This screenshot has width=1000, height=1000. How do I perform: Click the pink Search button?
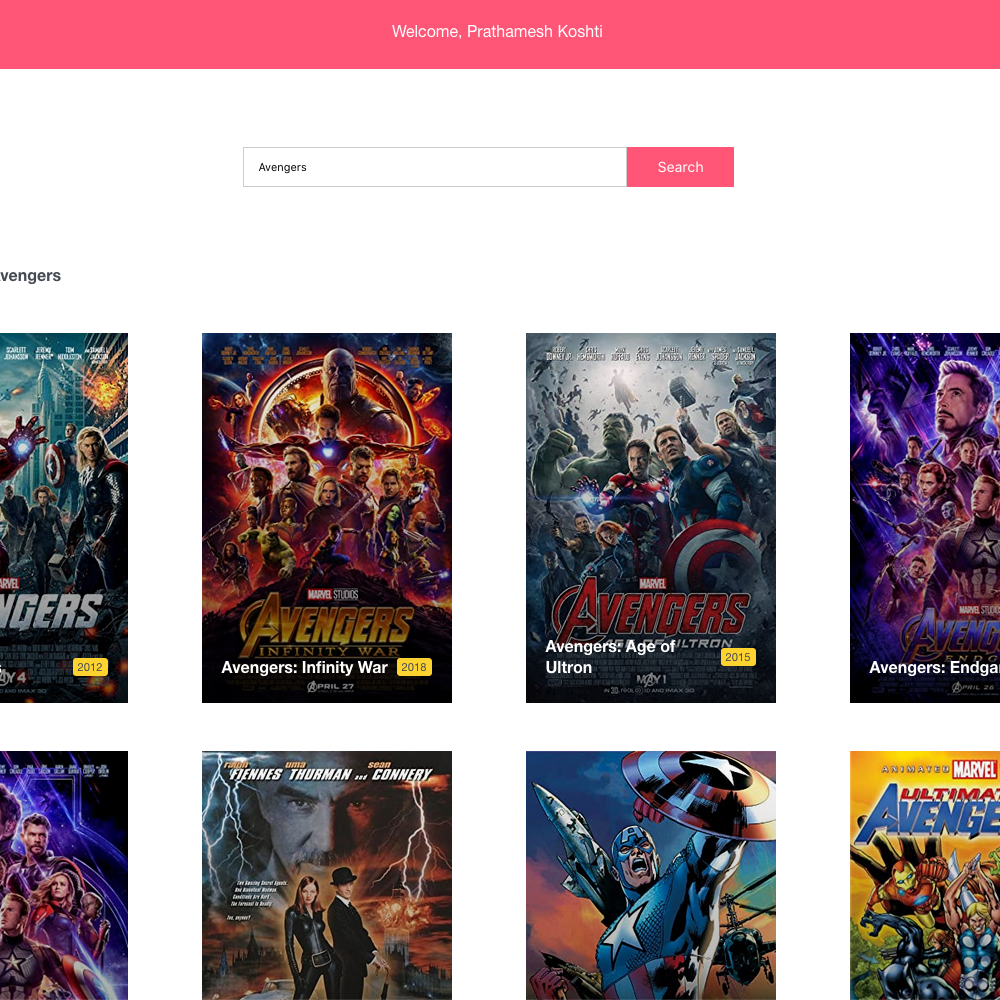[x=680, y=167]
